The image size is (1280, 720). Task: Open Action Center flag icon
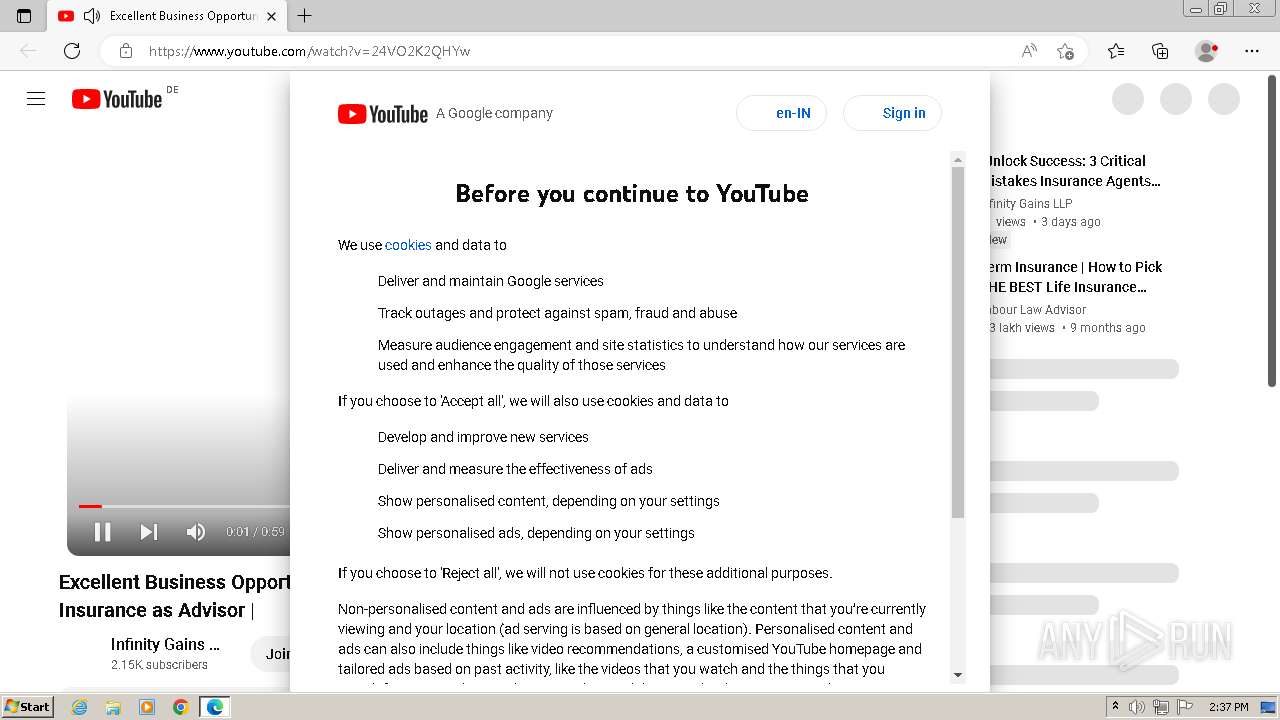pos(1185,707)
